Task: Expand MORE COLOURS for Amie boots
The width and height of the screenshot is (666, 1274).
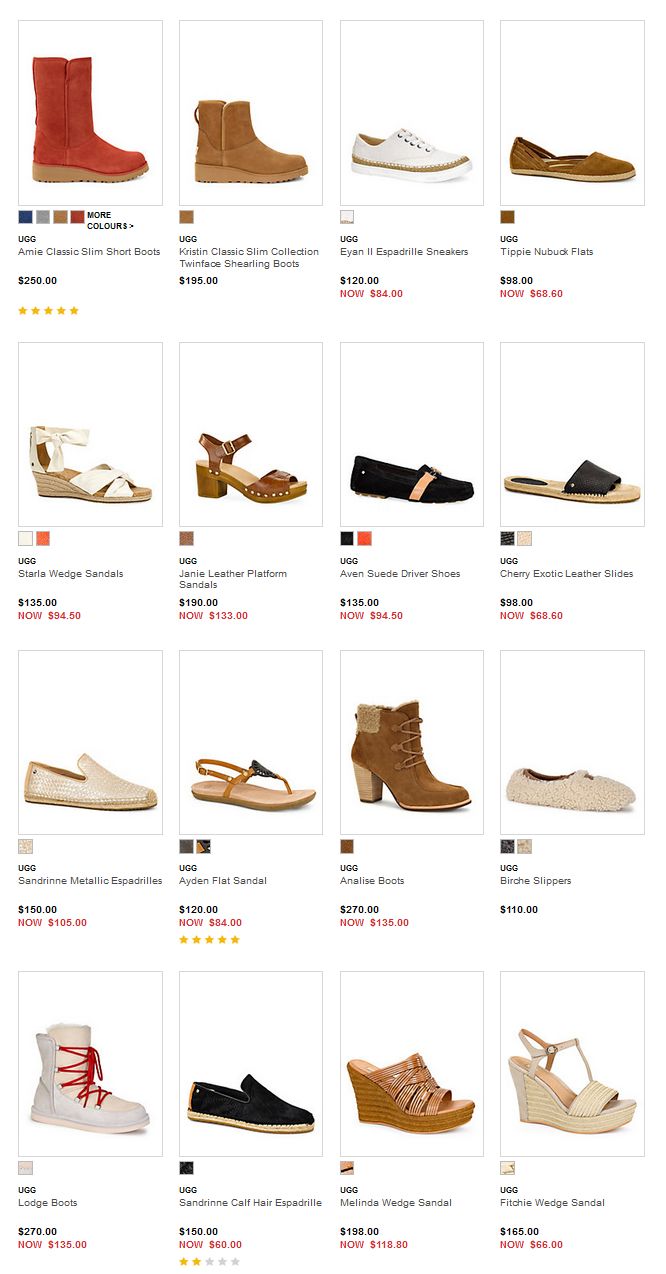Action: (110, 220)
